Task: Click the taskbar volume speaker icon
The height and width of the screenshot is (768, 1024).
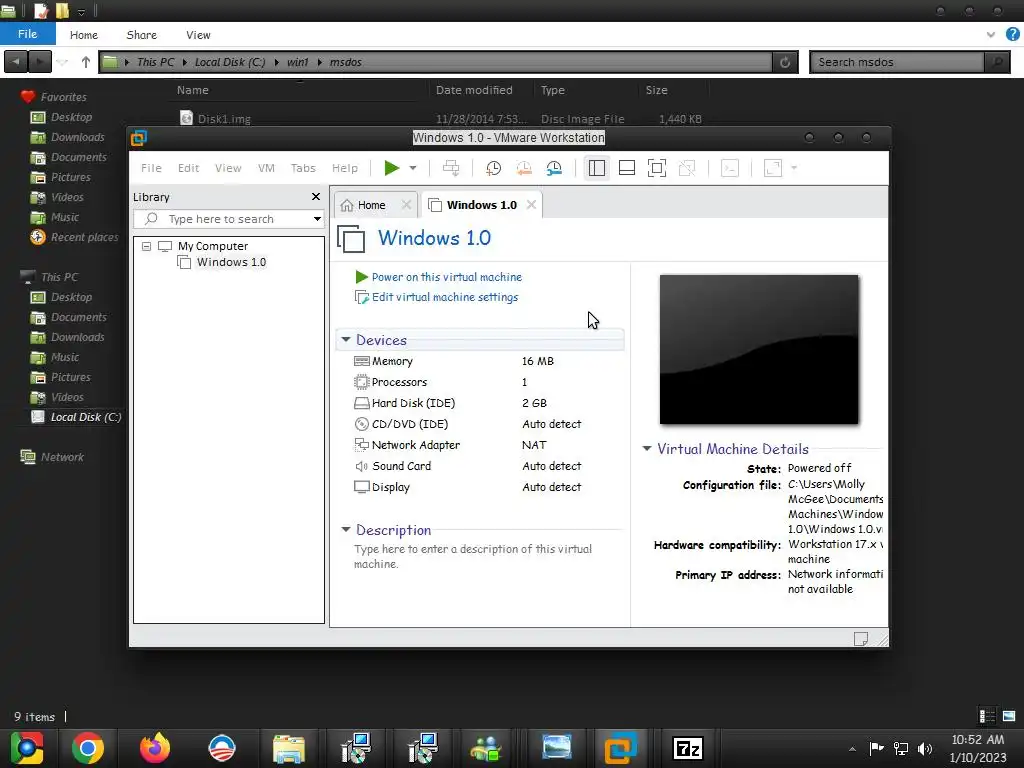Action: pyautogui.click(x=924, y=748)
